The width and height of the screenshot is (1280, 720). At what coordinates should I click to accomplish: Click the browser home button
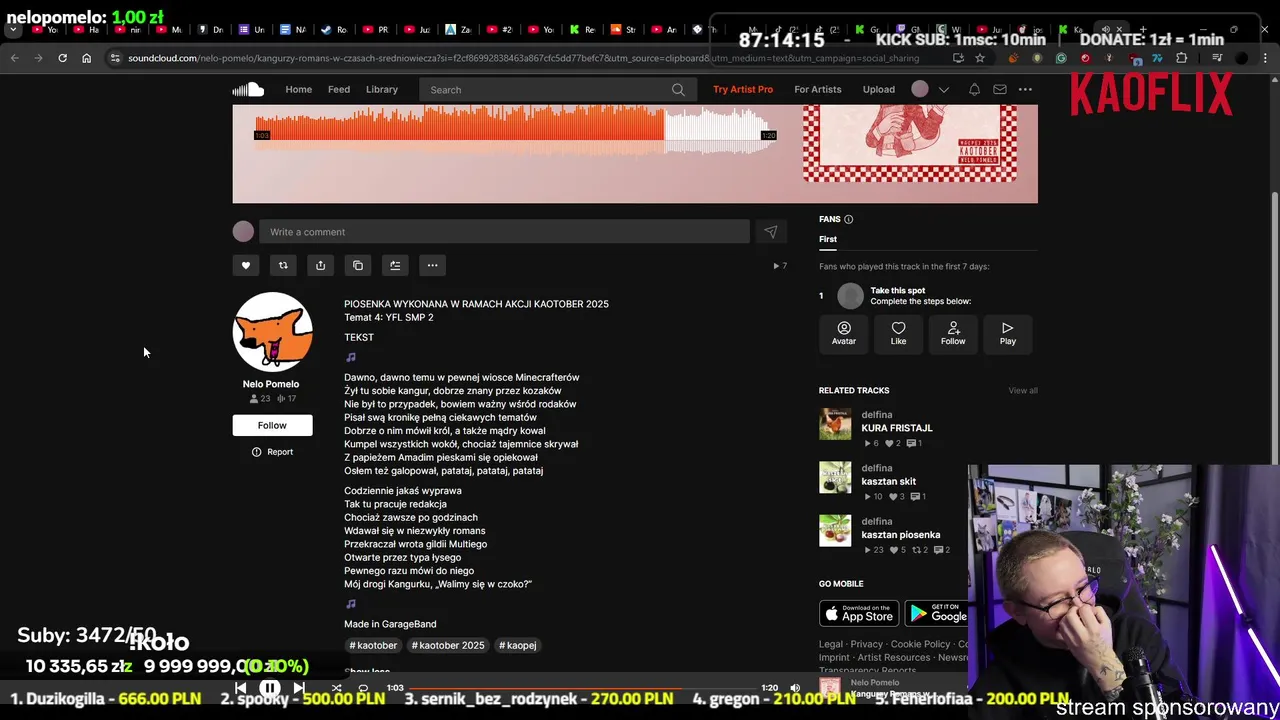pyautogui.click(x=86, y=58)
